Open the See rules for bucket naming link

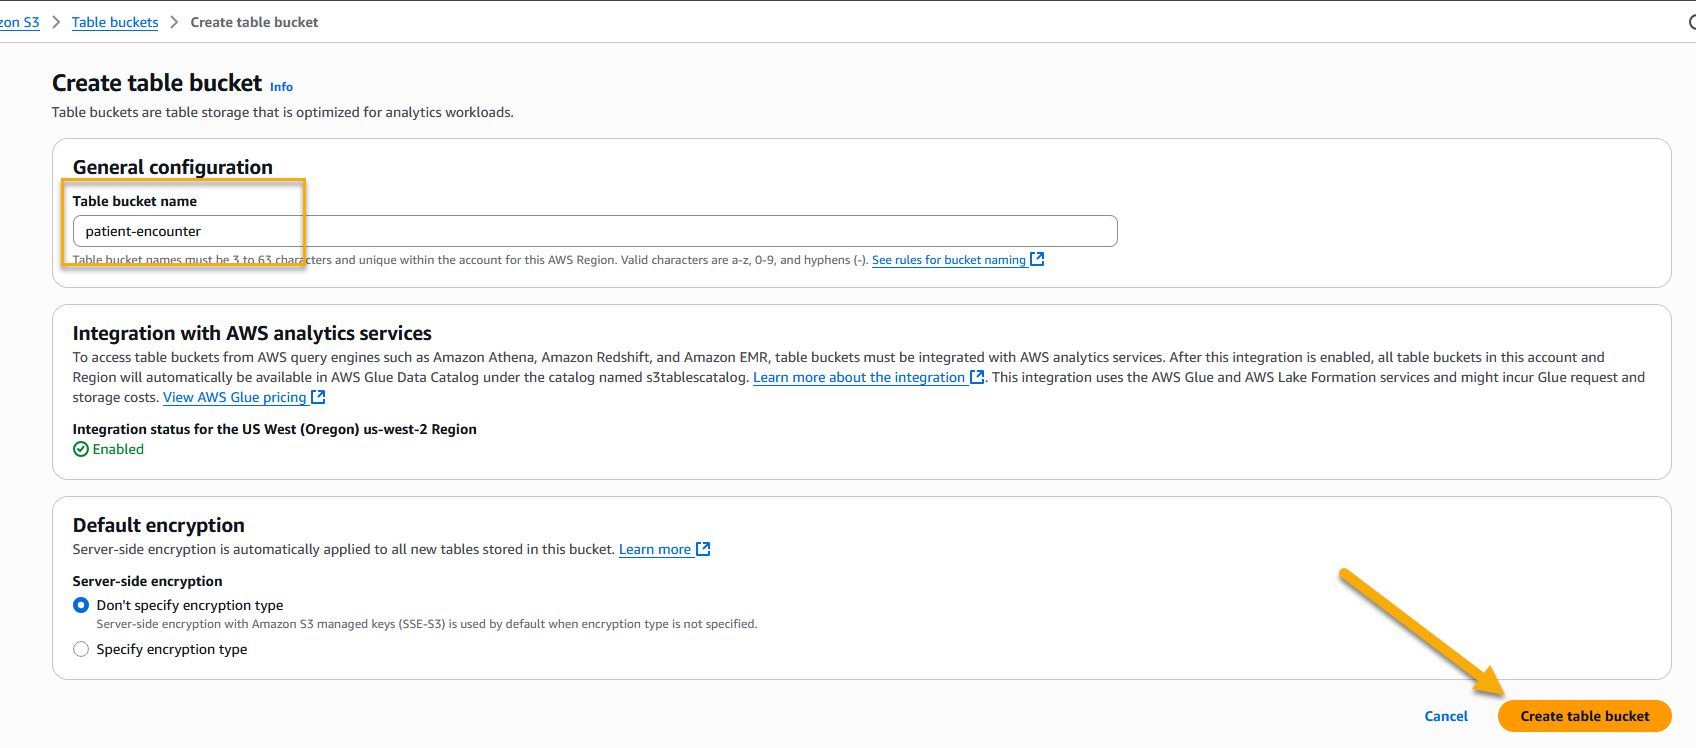[x=957, y=260]
